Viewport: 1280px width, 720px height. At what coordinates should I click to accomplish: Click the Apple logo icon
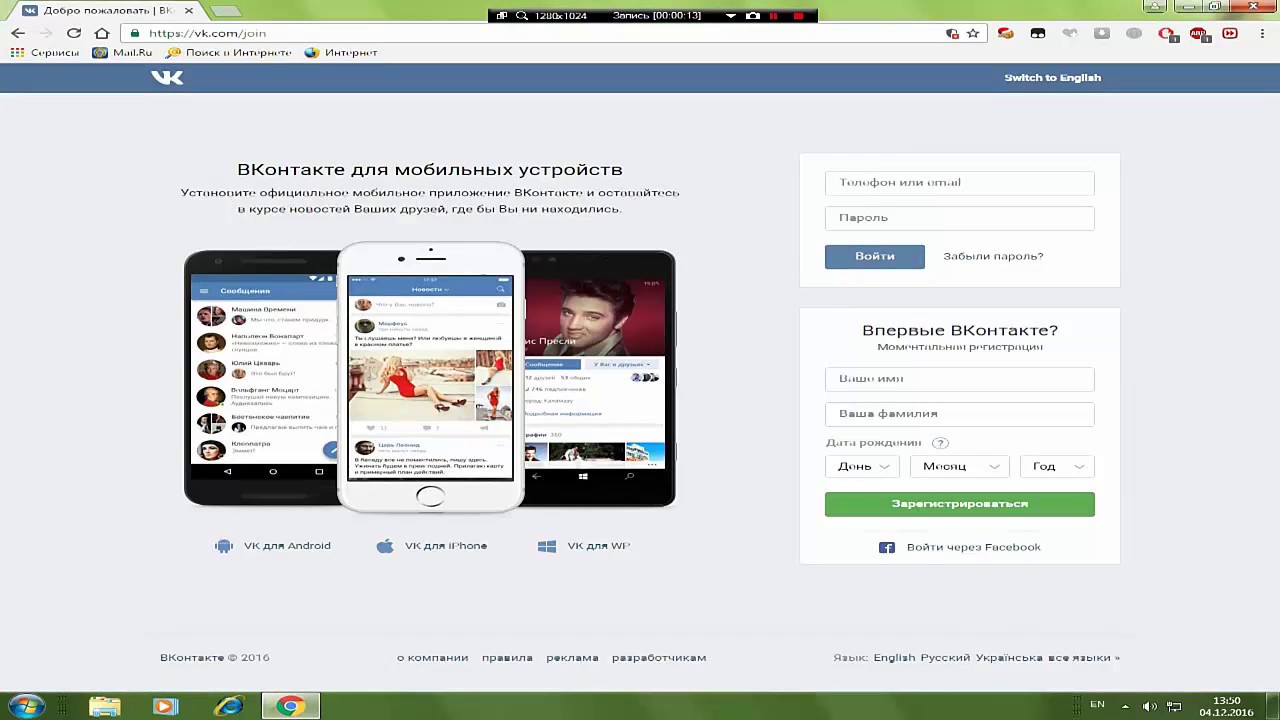(x=385, y=546)
